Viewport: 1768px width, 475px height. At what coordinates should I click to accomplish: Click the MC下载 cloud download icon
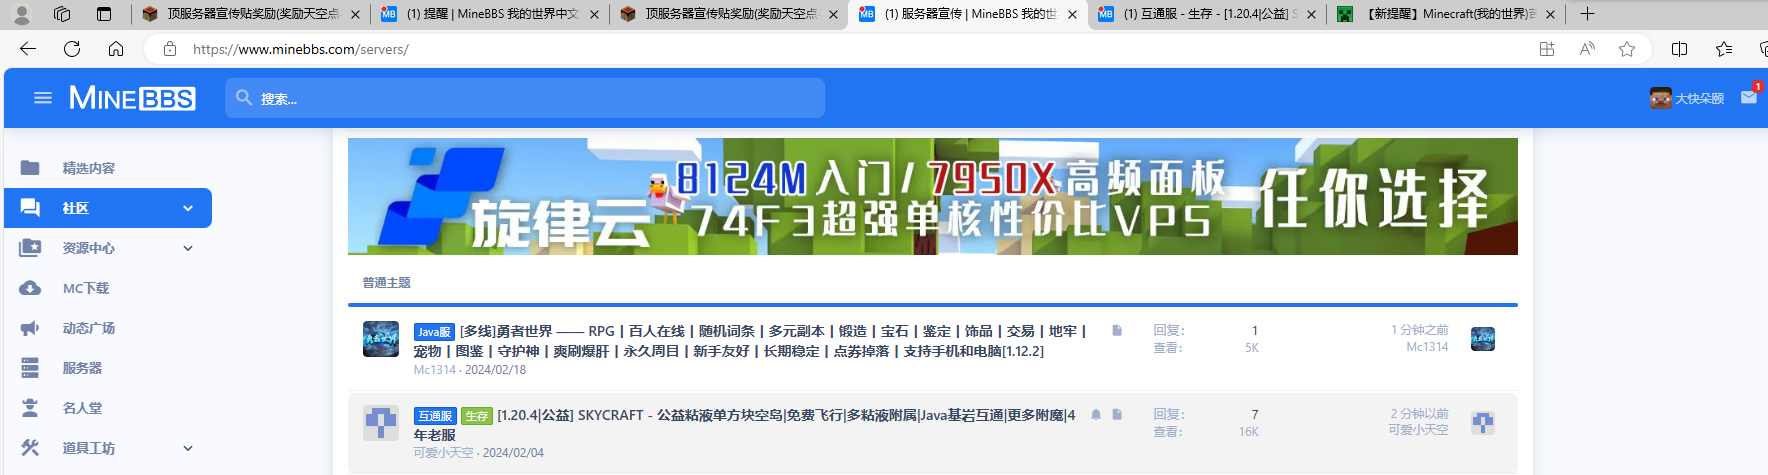(30, 288)
